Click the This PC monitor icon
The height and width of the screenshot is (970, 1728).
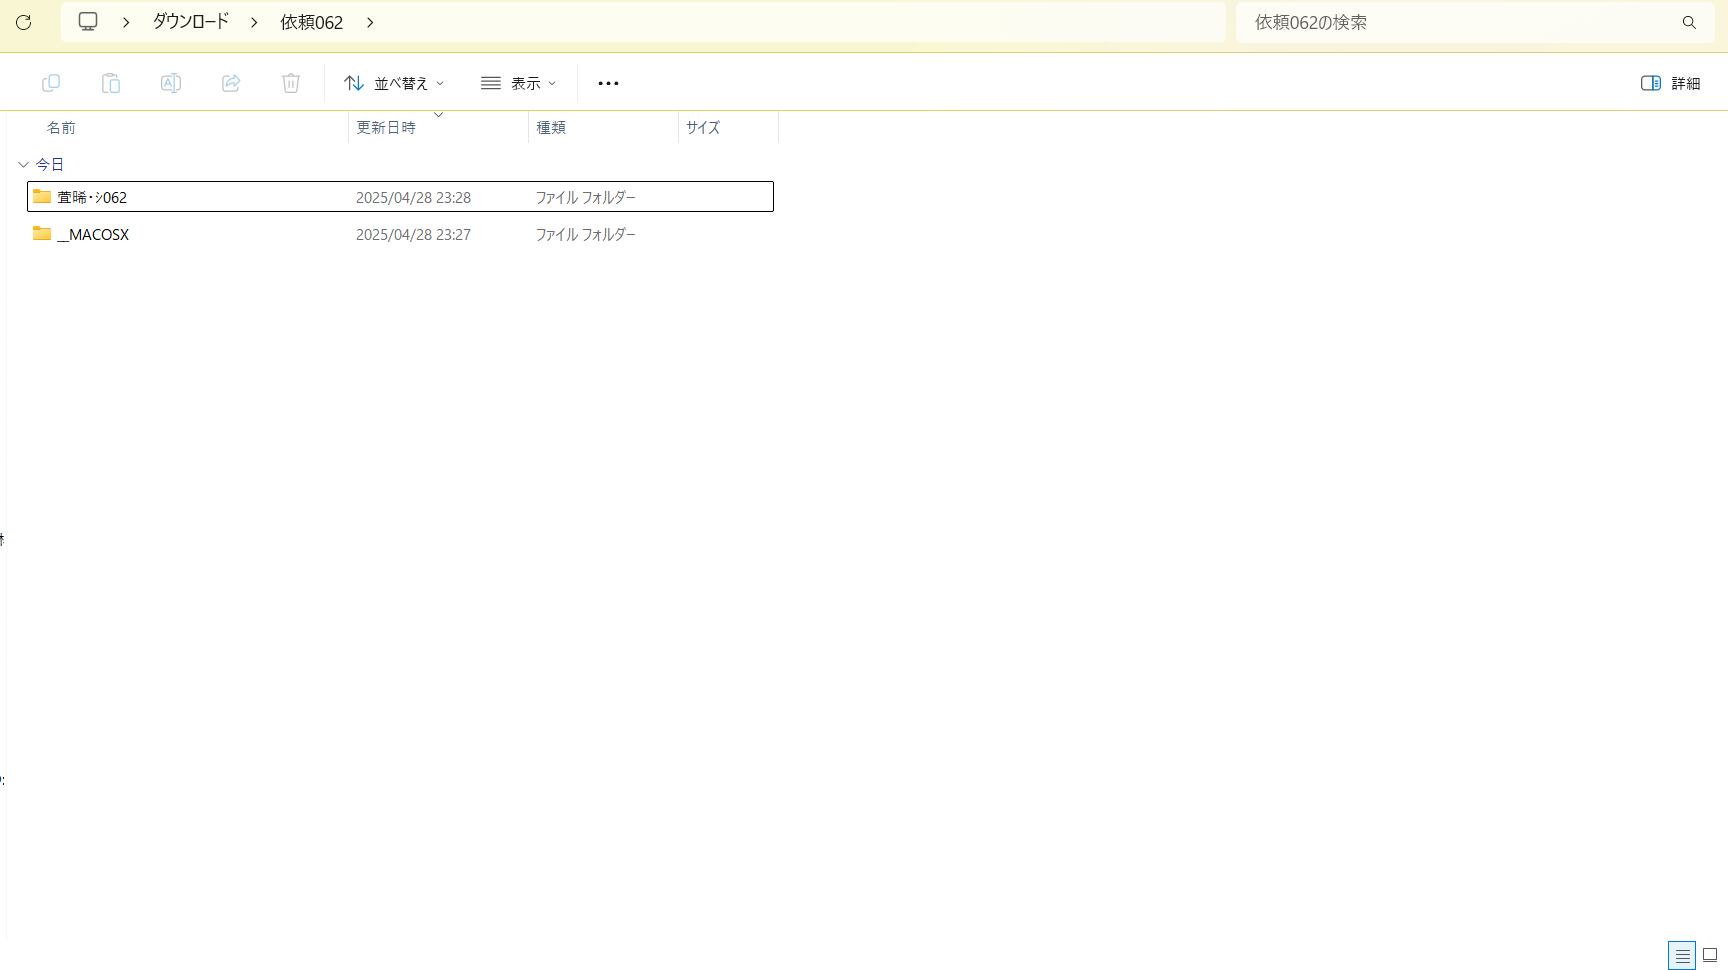coord(88,22)
